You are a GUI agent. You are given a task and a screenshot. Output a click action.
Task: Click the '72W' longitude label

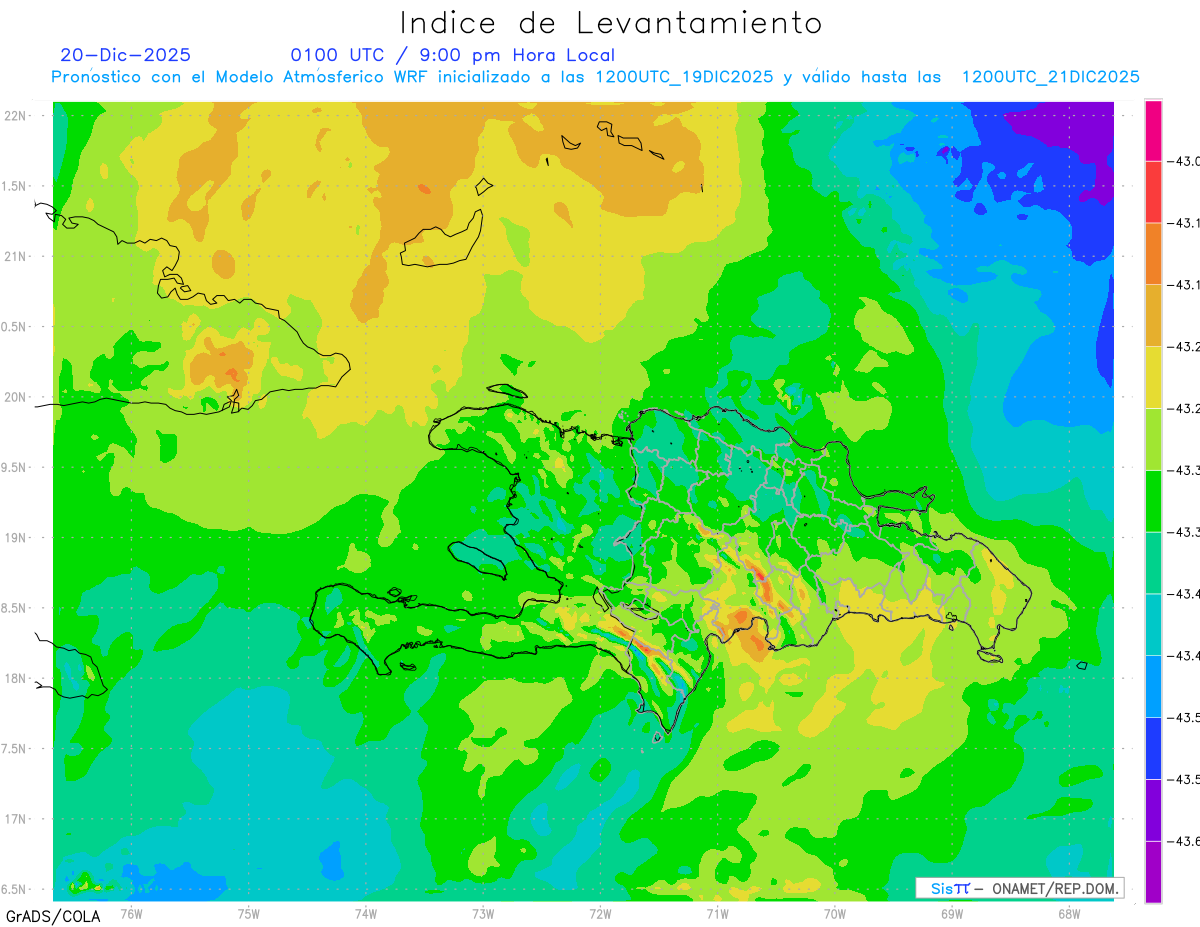point(600,913)
